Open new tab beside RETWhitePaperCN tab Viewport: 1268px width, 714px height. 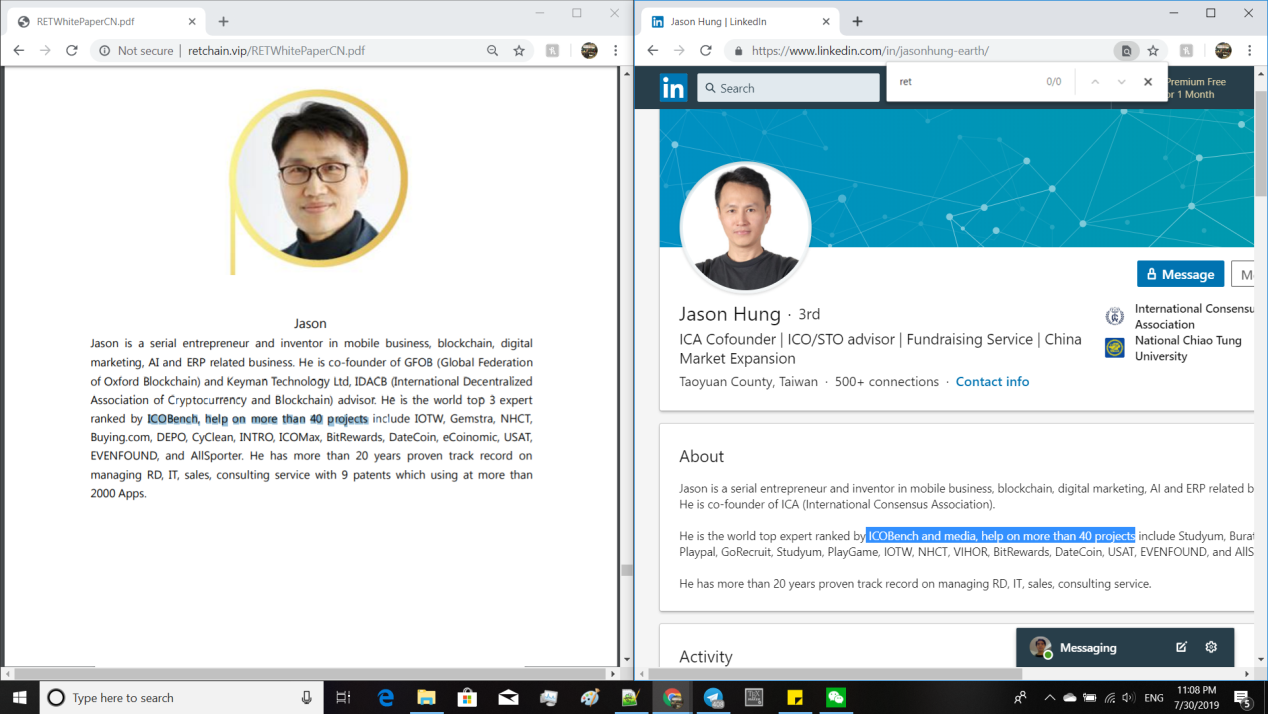click(x=223, y=21)
